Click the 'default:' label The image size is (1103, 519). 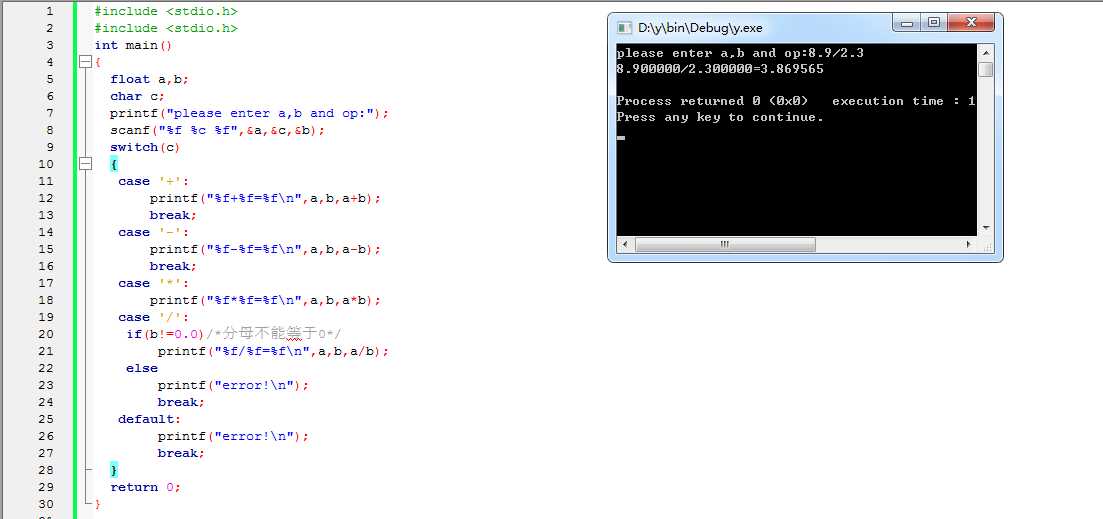(149, 419)
